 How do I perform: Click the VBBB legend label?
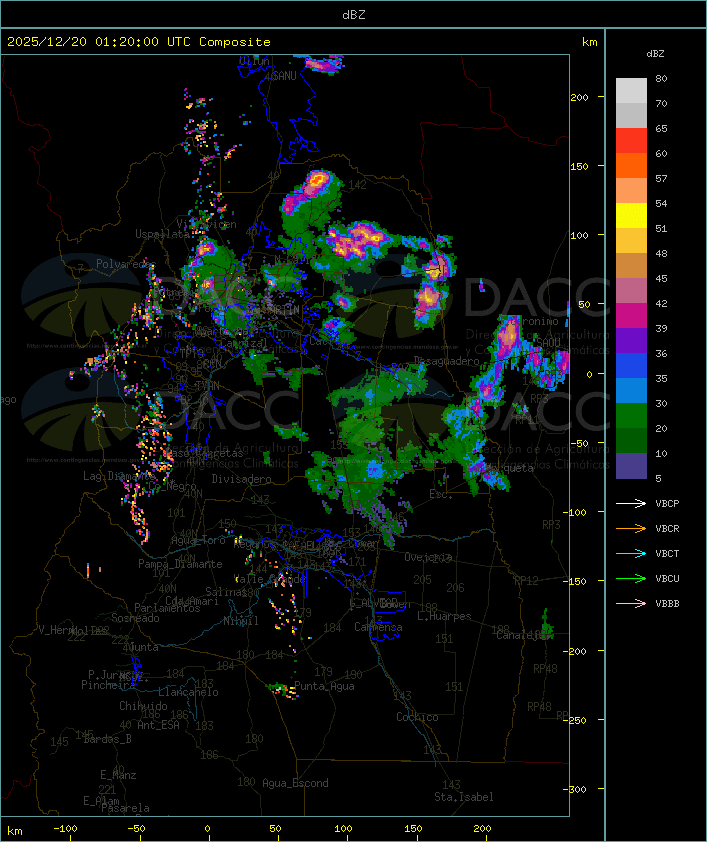point(667,604)
